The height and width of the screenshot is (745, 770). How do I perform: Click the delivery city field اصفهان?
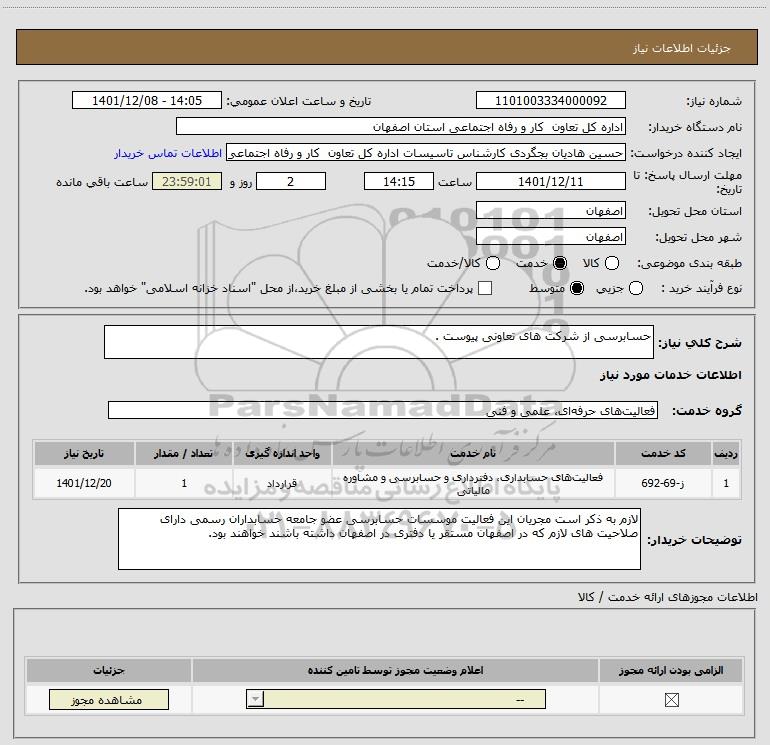pos(550,237)
